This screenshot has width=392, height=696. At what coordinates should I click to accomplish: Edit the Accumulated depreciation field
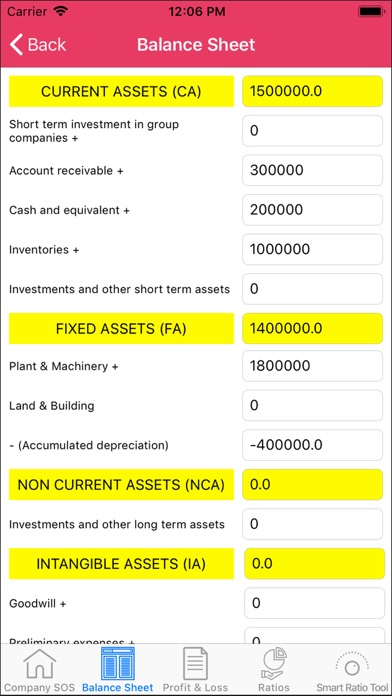(313, 445)
